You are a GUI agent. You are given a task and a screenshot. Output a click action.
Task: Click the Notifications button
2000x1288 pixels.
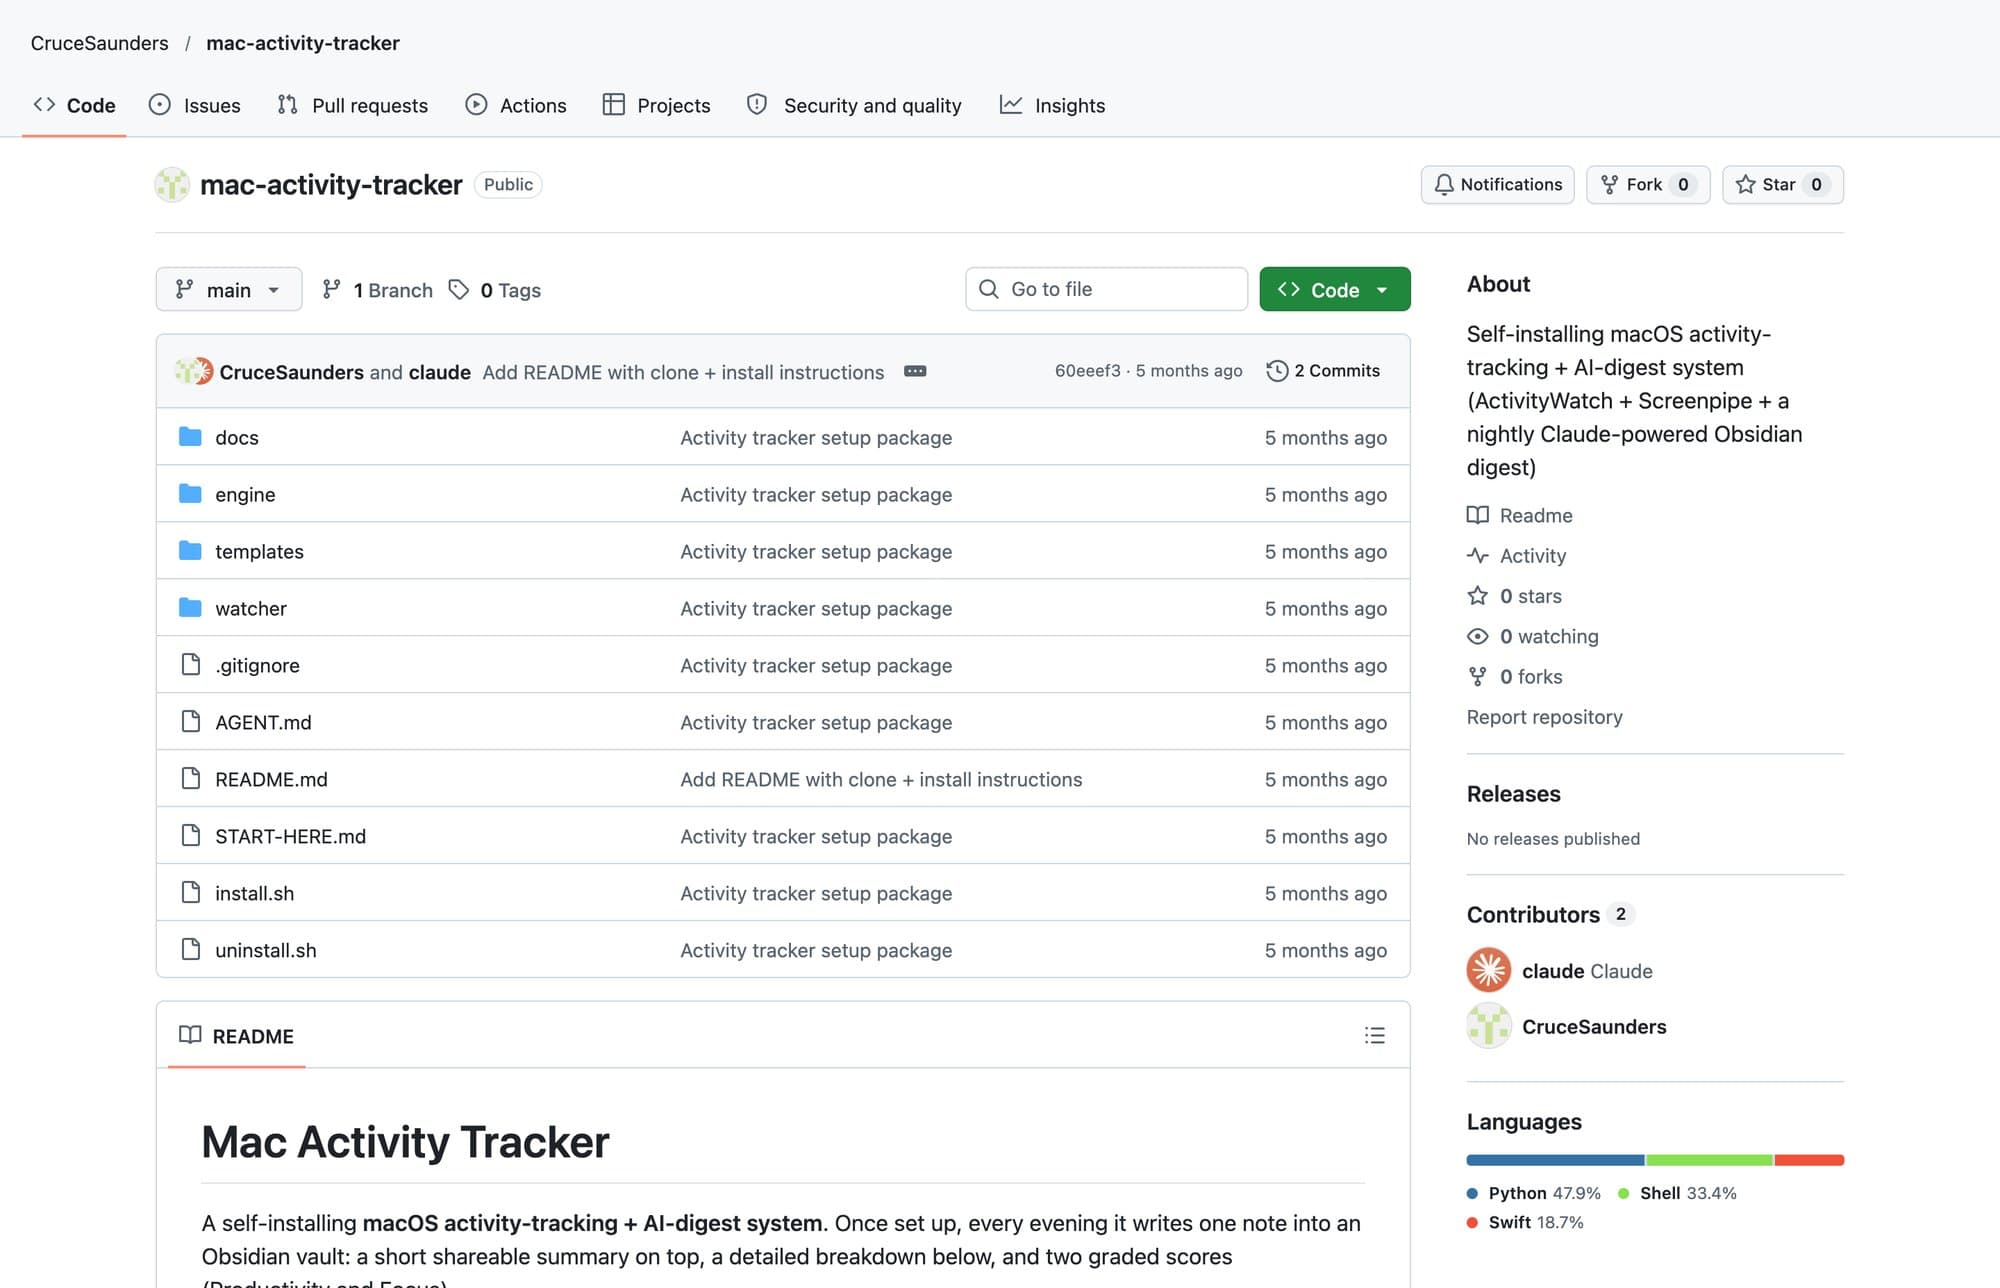pyautogui.click(x=1498, y=184)
